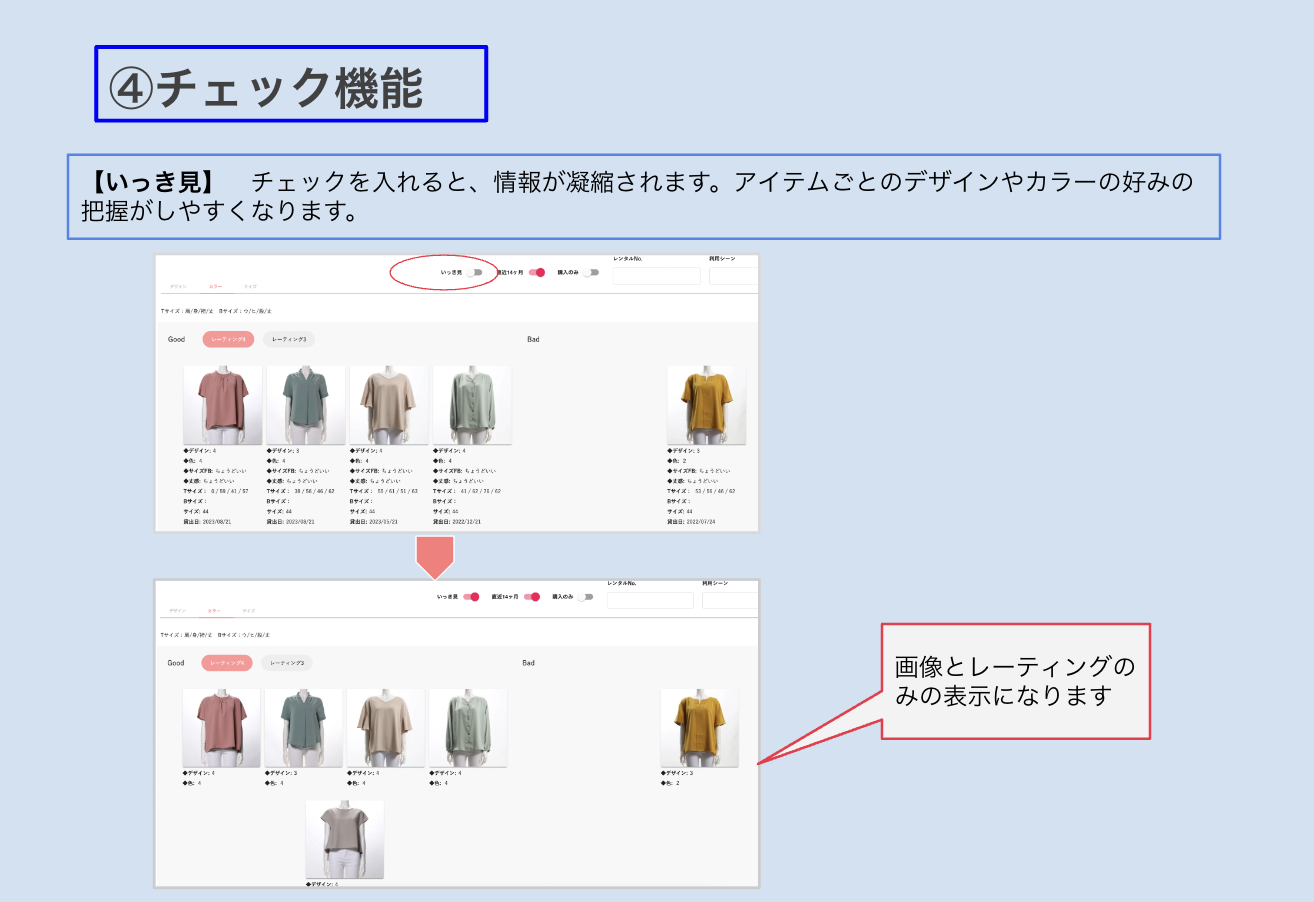Click gray striped top thumbnail
This screenshot has width=1314, height=902.
click(345, 839)
